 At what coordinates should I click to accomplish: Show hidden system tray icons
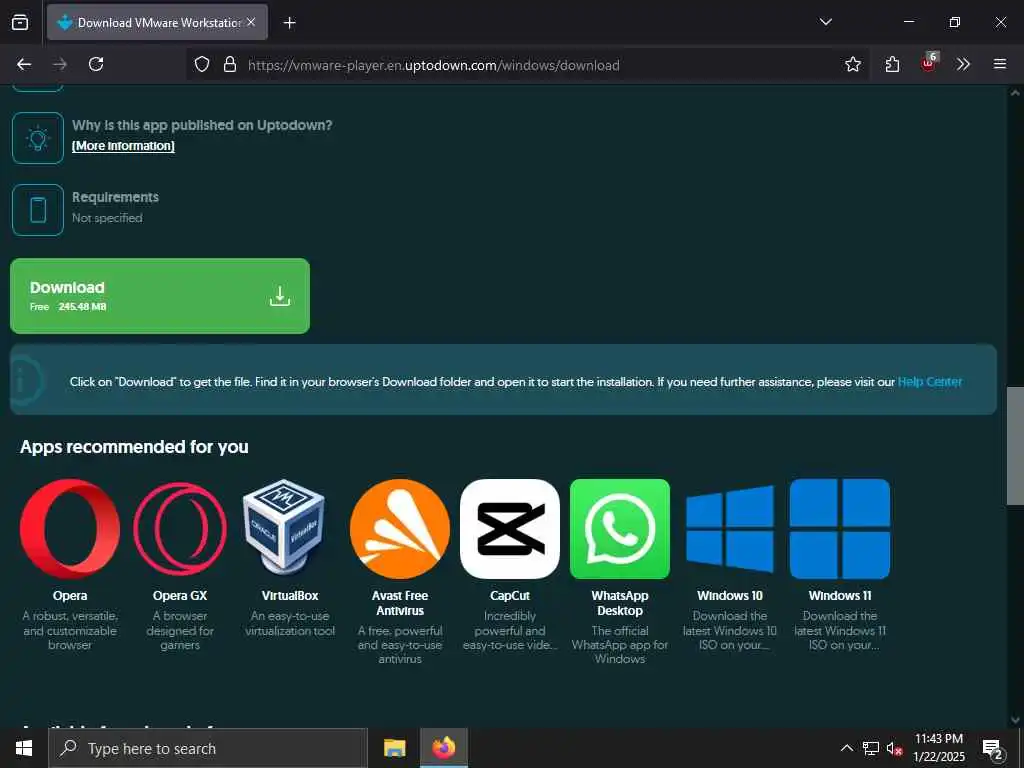(846, 748)
